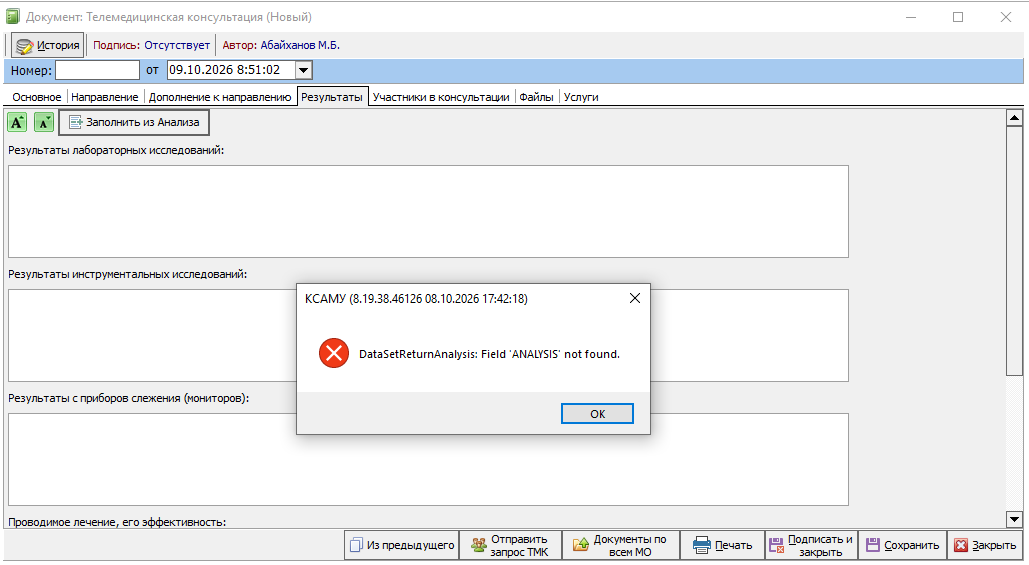Switch to the Основное tab
The width and height of the screenshot is (1029, 565).
coord(37,97)
